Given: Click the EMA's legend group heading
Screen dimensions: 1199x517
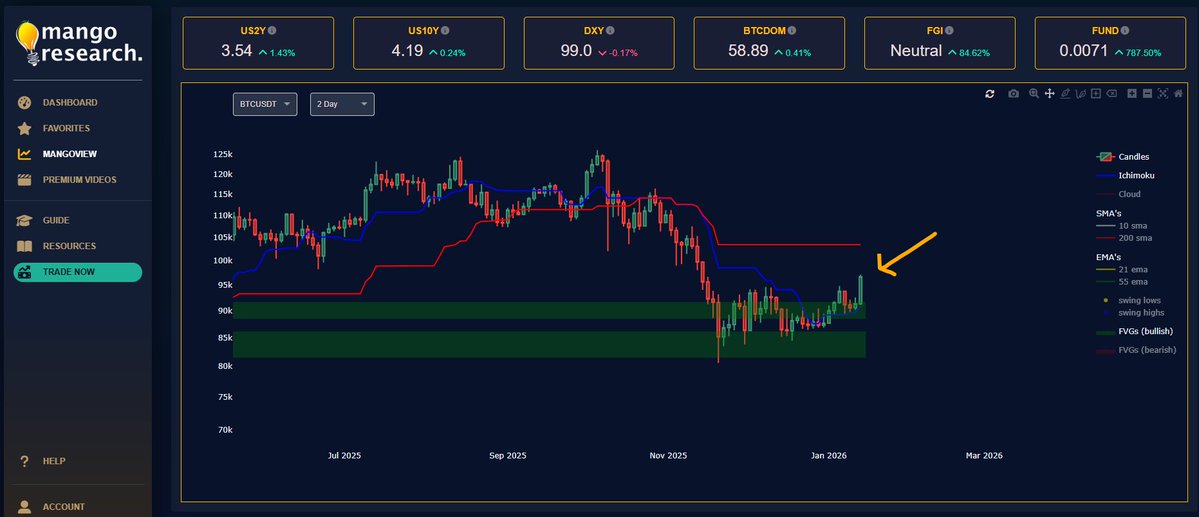Looking at the screenshot, I should pos(1107,257).
